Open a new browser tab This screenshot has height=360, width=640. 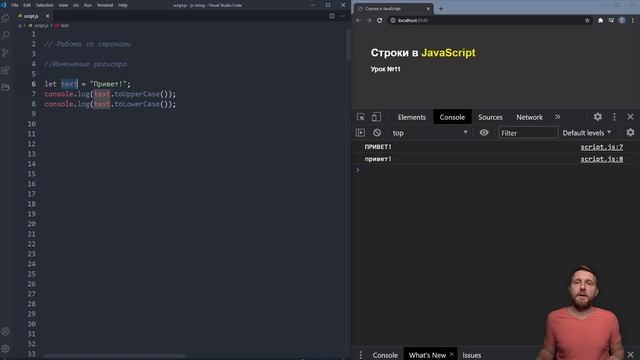441,9
